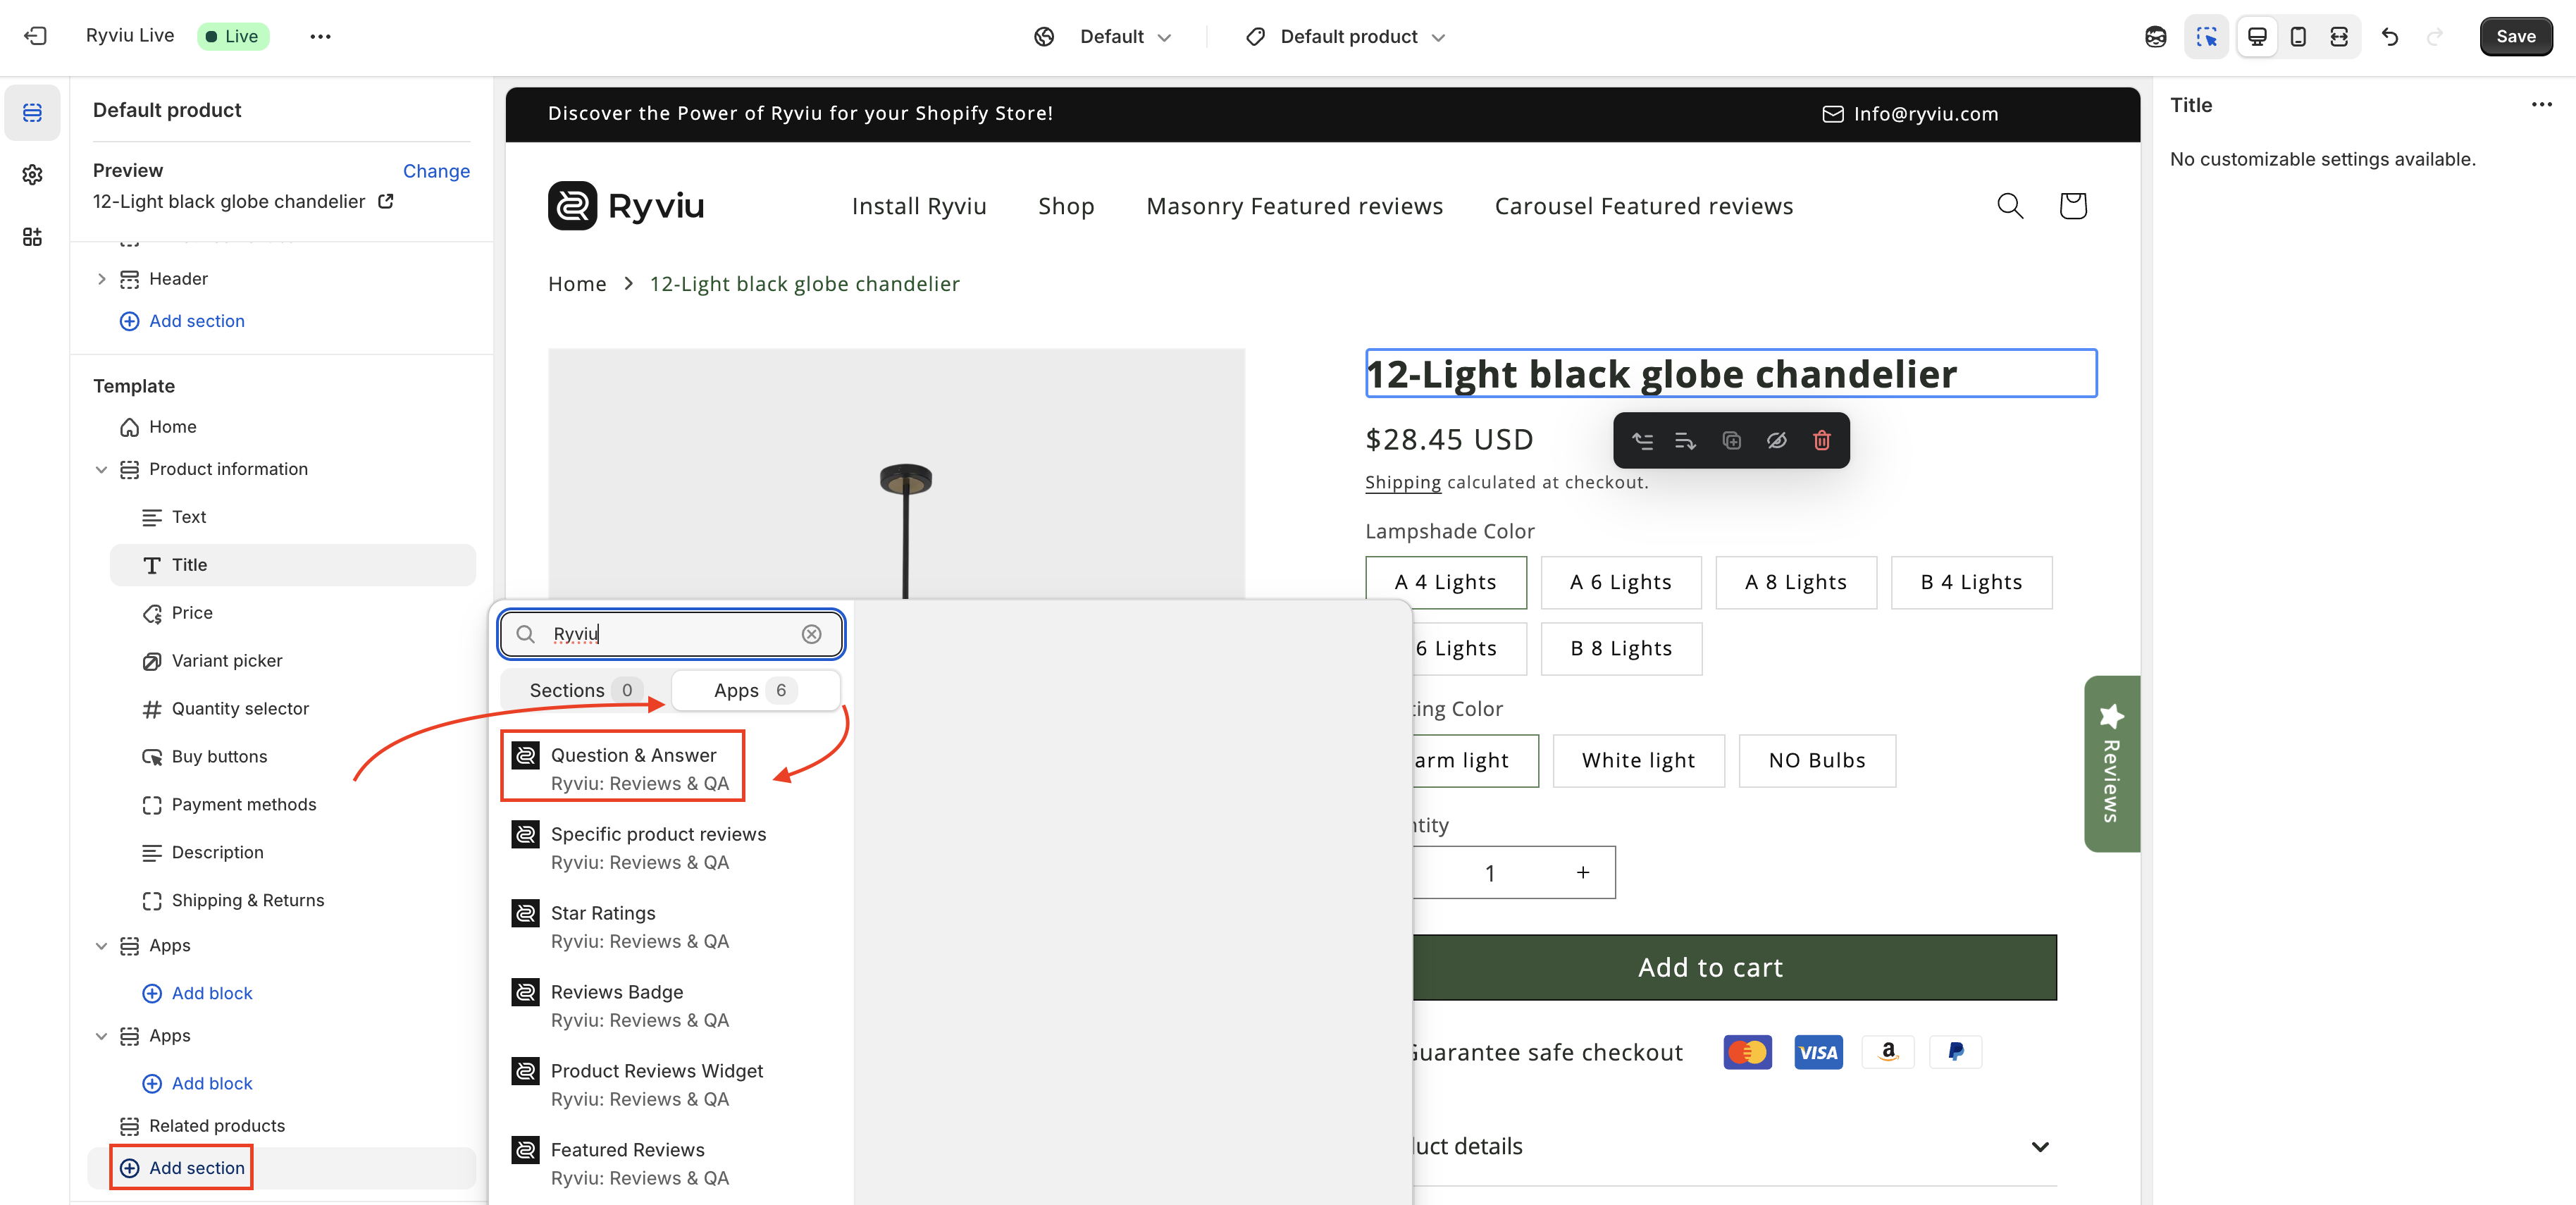Click the undo arrow
This screenshot has height=1205, width=2576.
click(2390, 36)
